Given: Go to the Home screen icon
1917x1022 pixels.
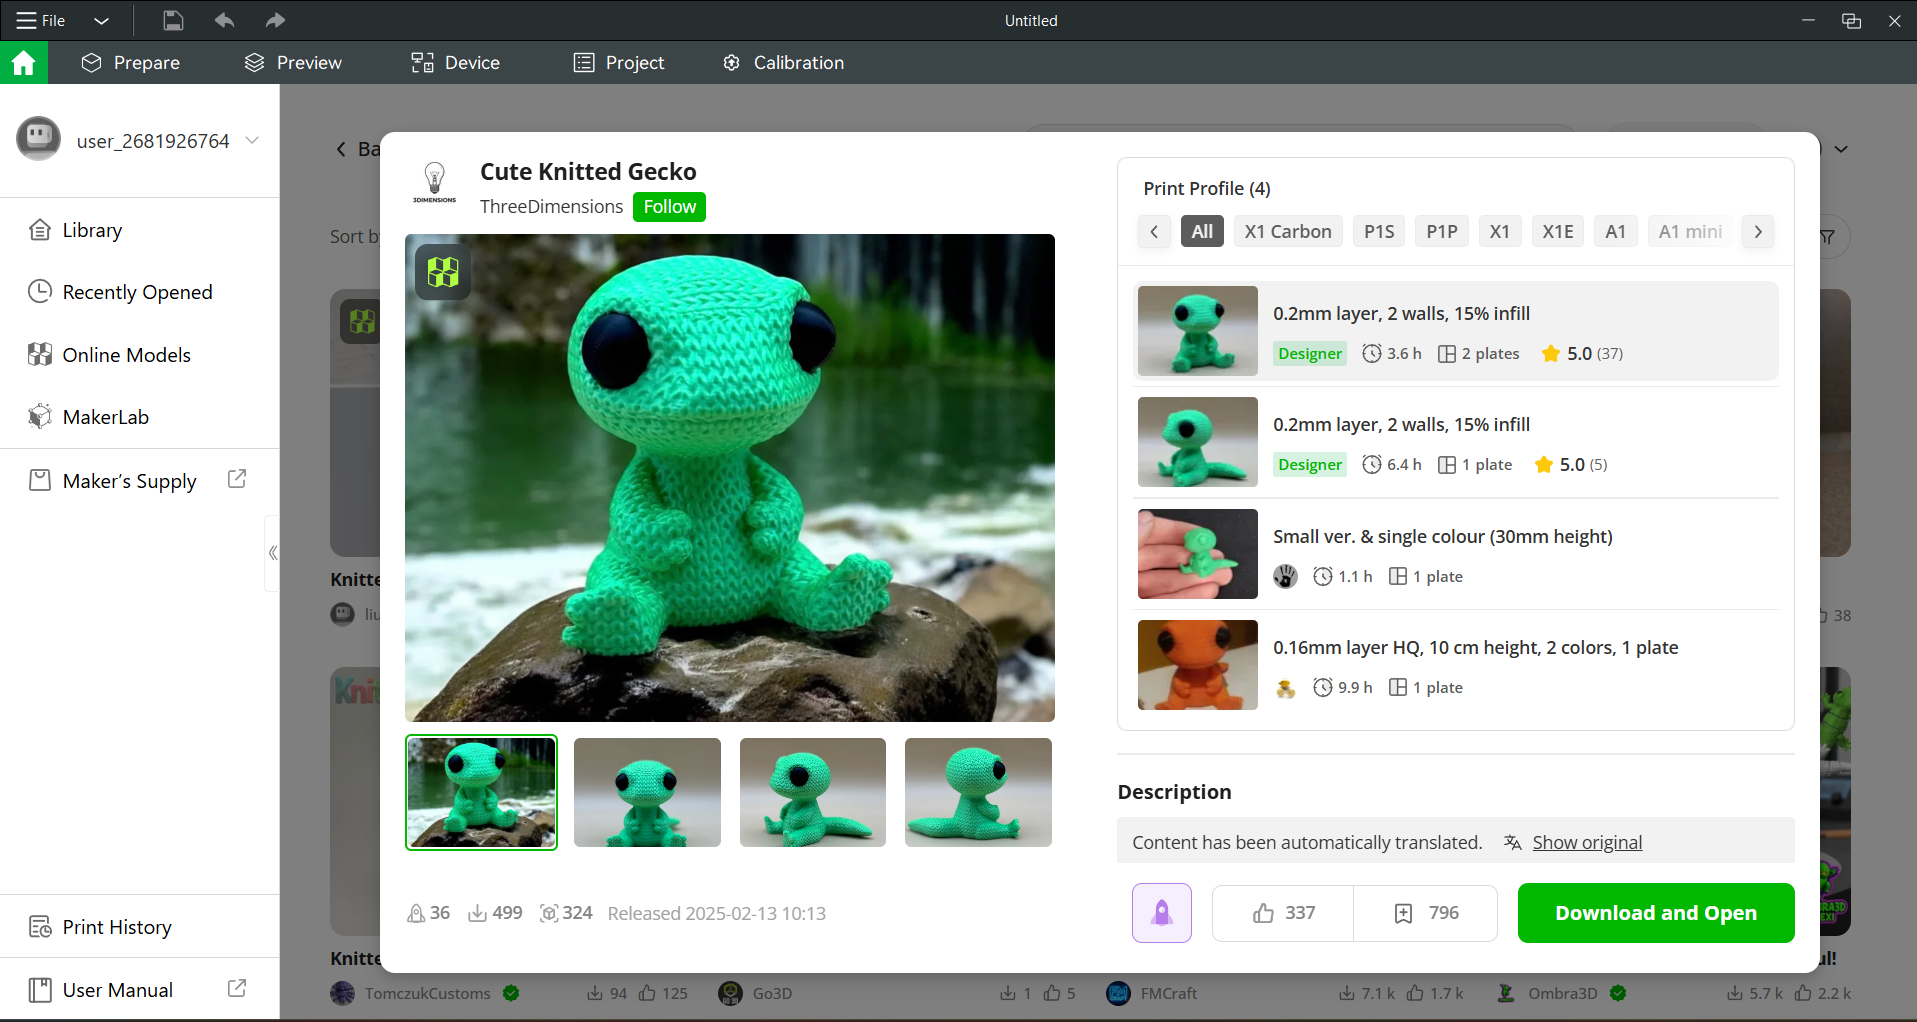Looking at the screenshot, I should tap(23, 63).
